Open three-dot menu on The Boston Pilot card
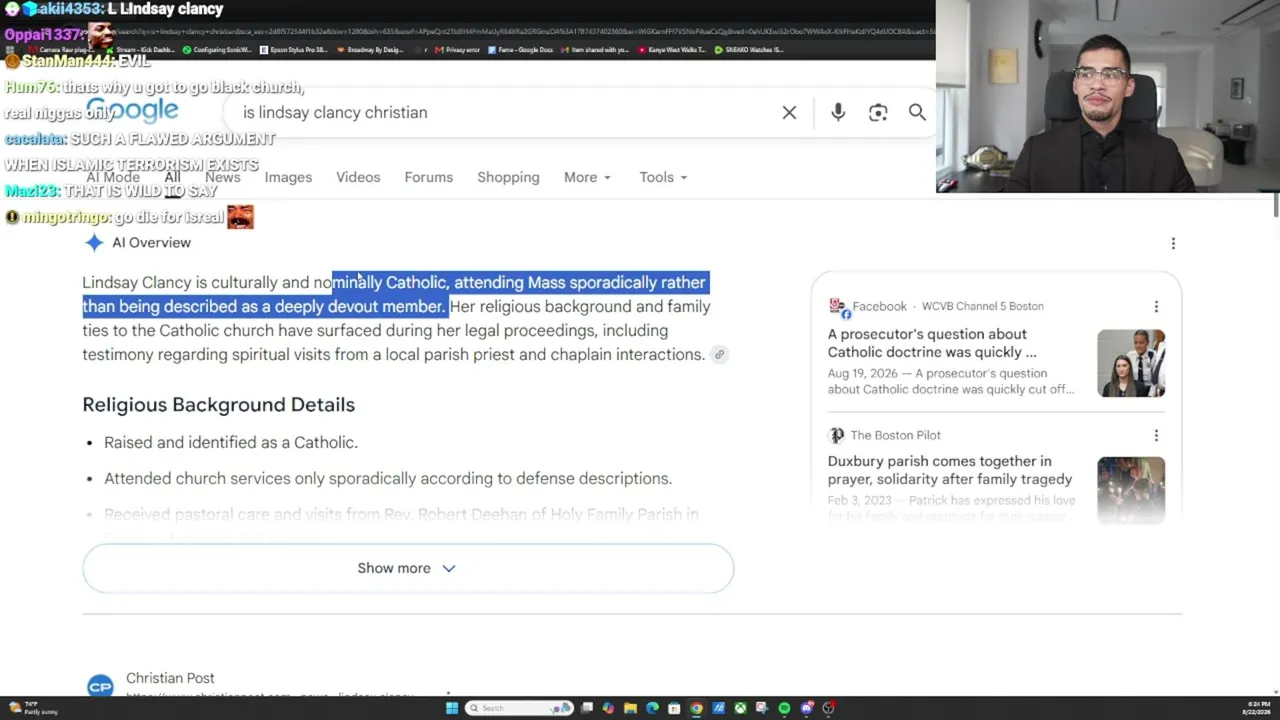The image size is (1280, 720). pos(1156,435)
